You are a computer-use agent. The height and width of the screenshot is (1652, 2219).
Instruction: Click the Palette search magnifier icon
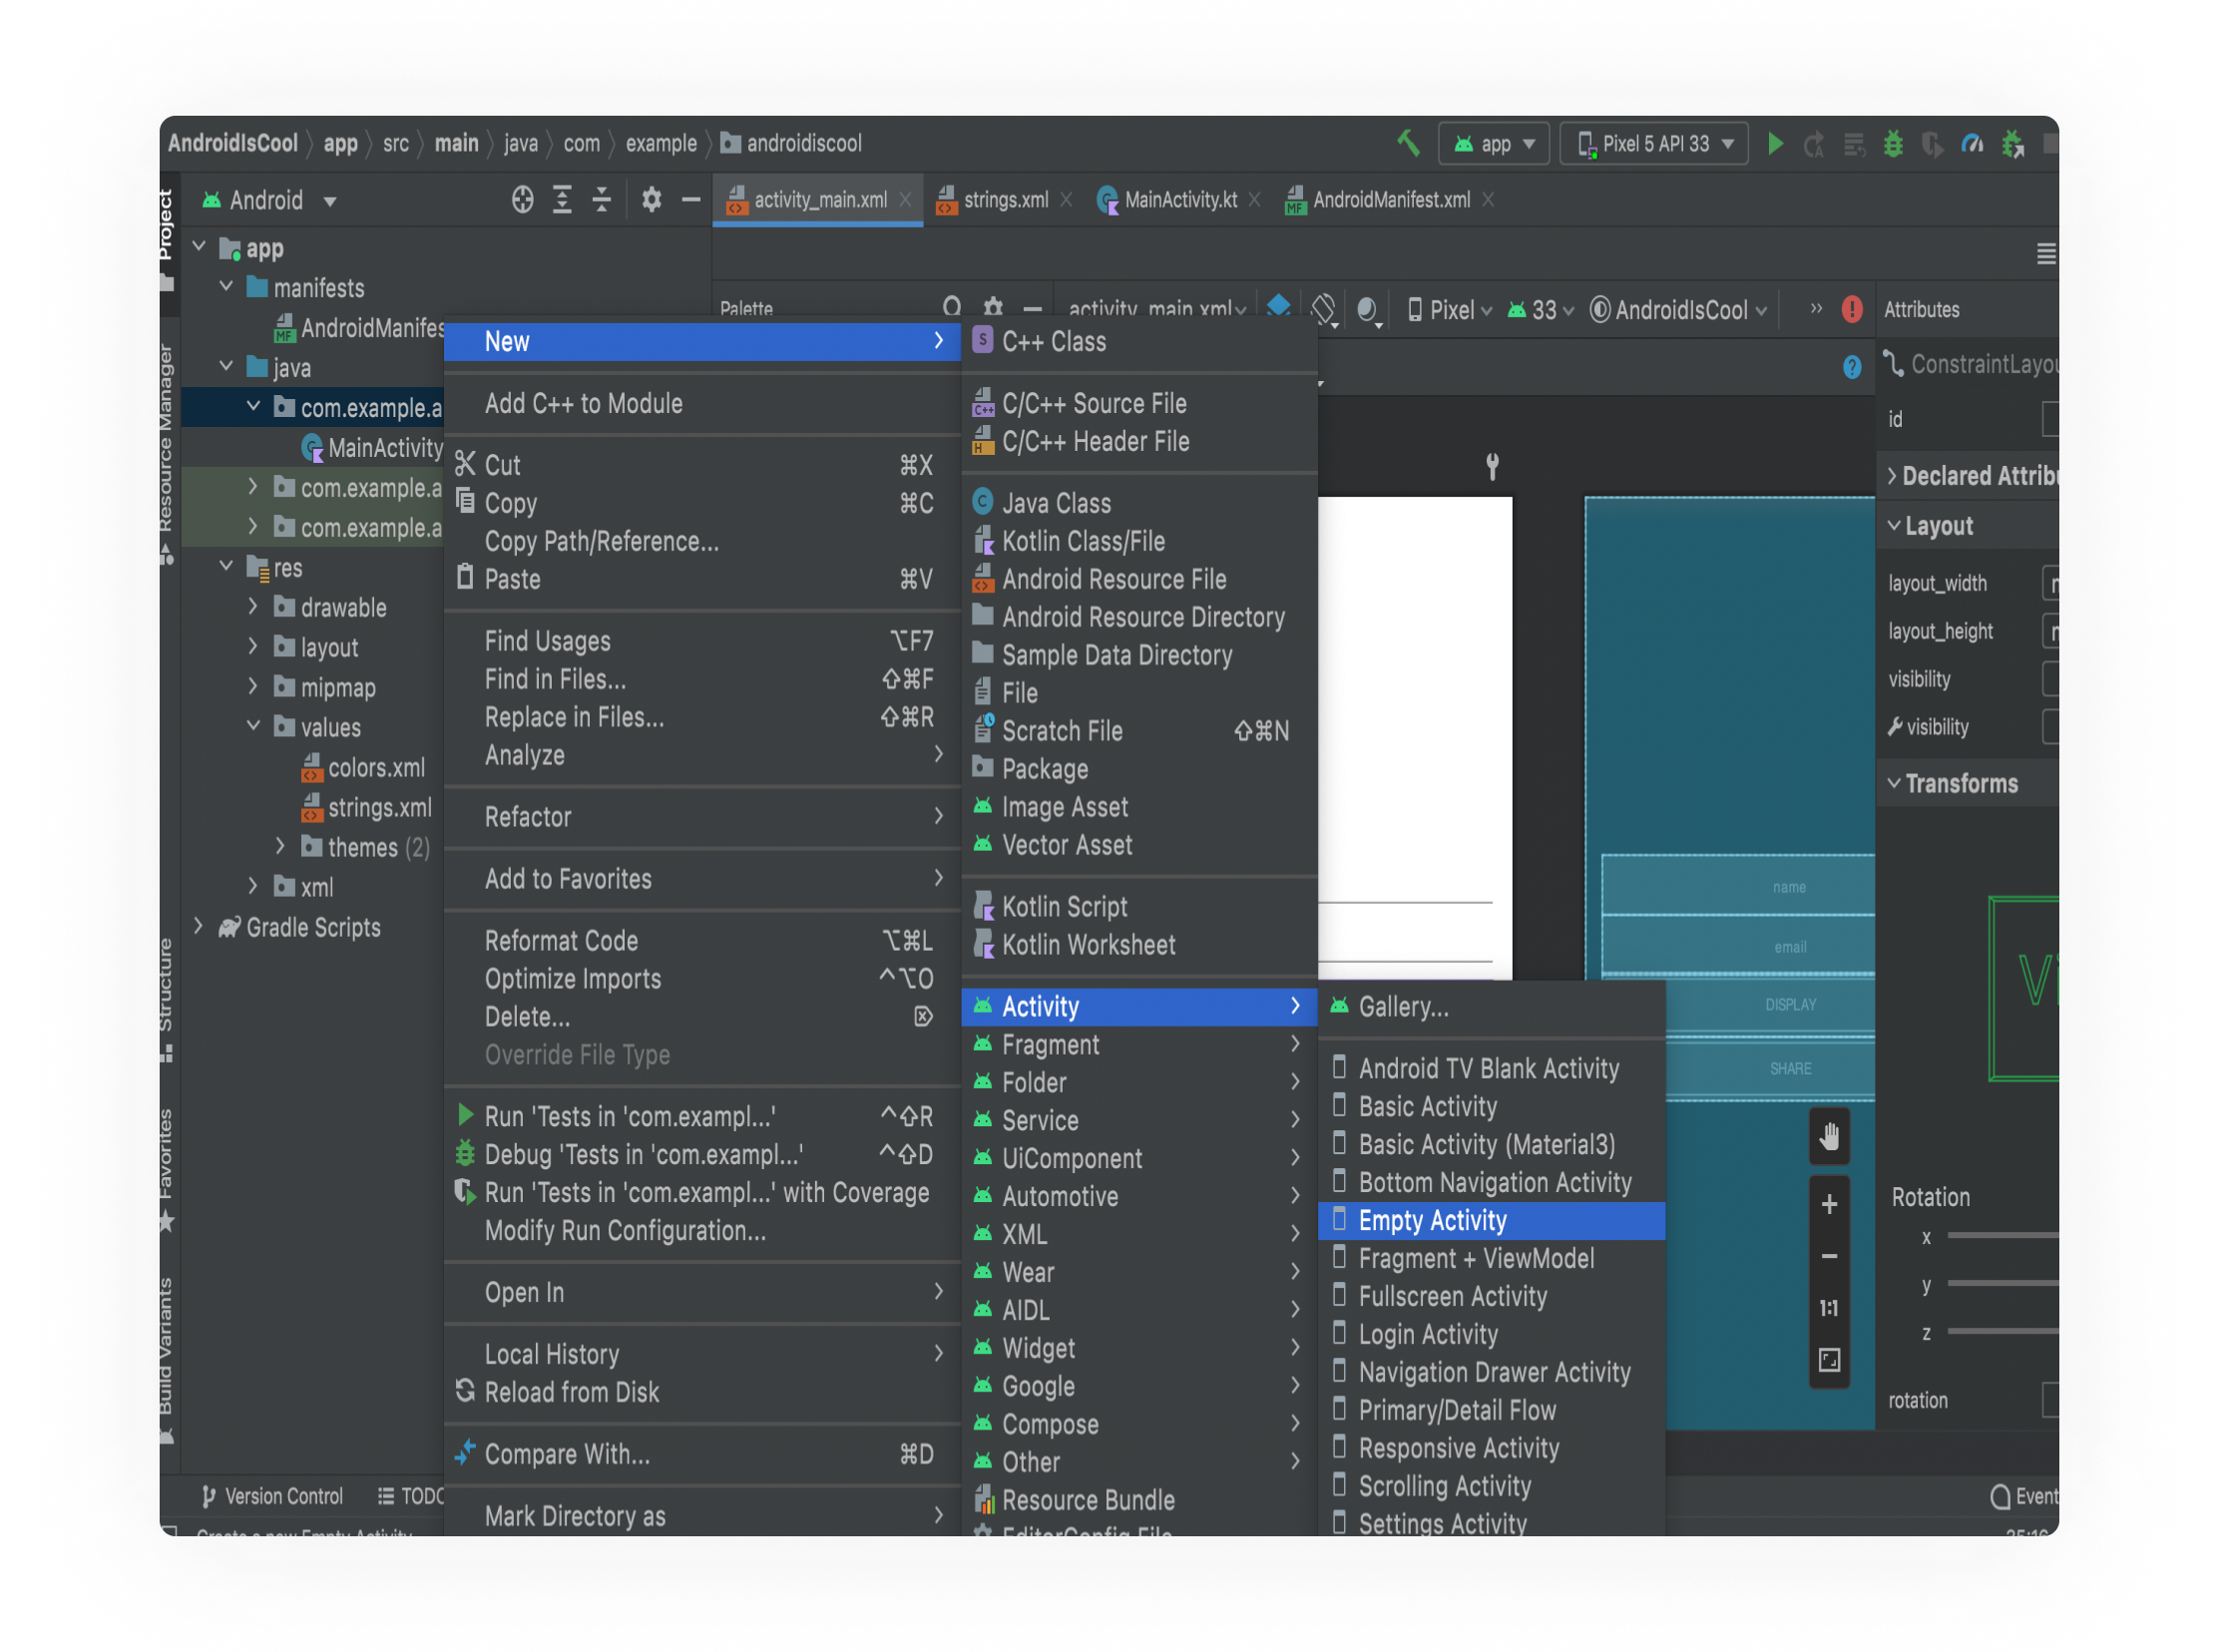coord(951,306)
